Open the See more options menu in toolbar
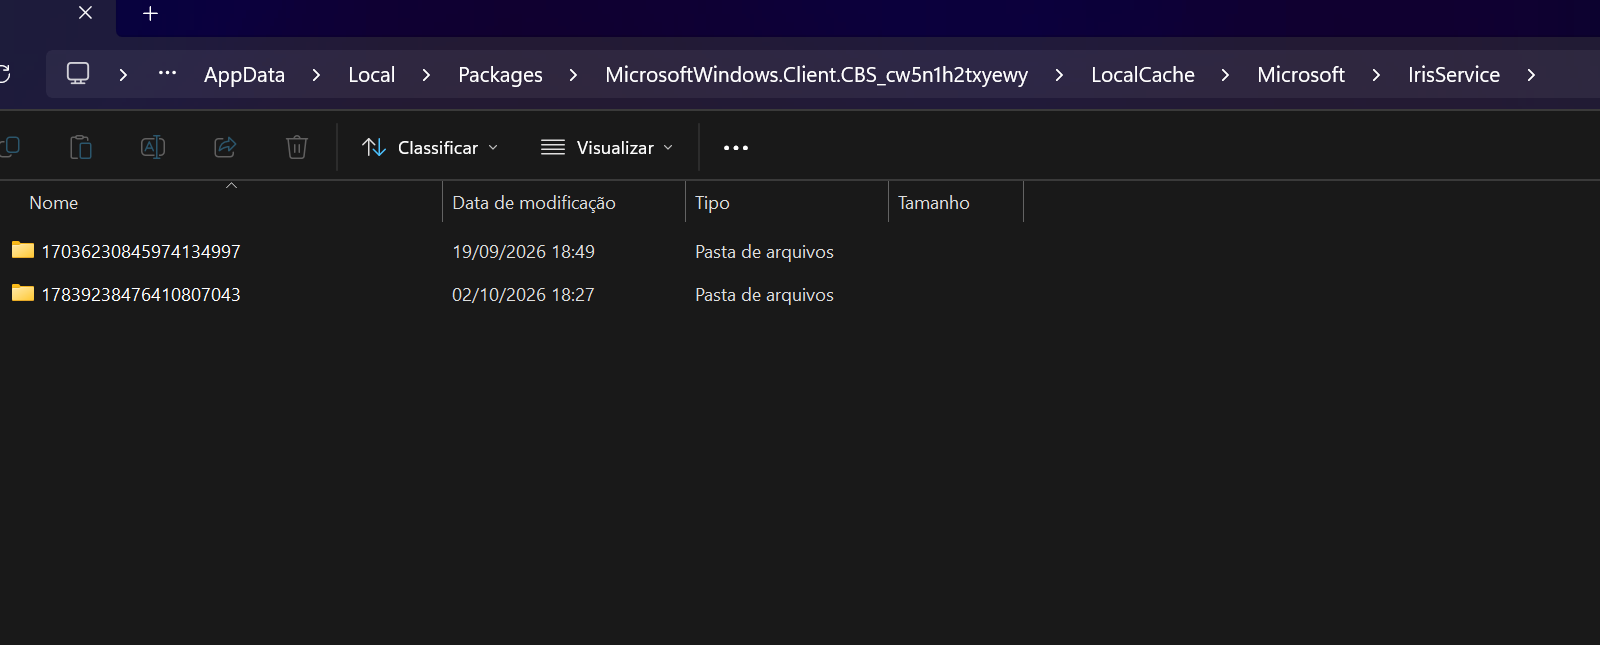Viewport: 1600px width, 645px height. (x=736, y=148)
